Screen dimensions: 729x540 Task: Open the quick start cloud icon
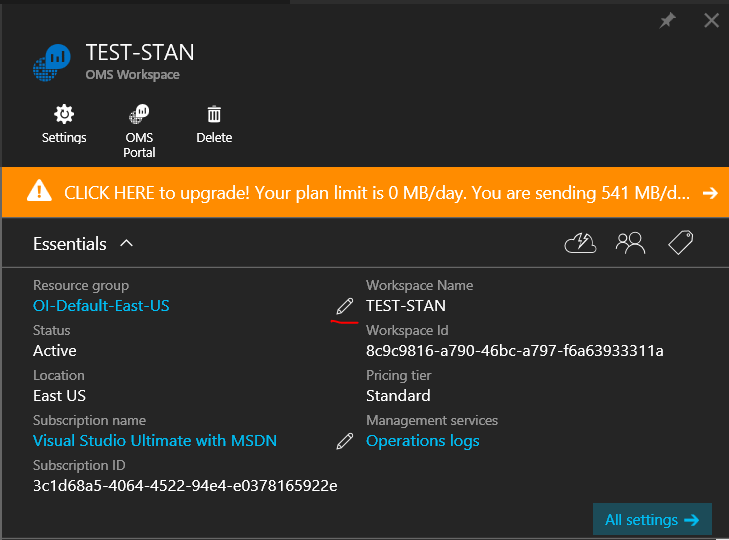click(x=580, y=243)
